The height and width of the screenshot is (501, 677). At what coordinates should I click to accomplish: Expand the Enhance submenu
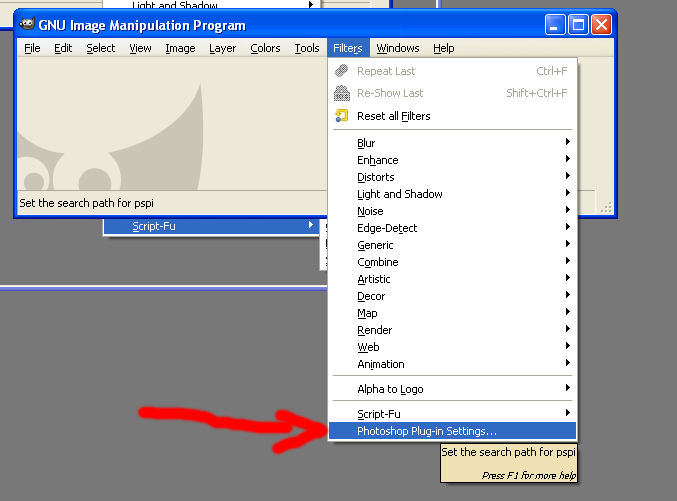click(x=452, y=160)
